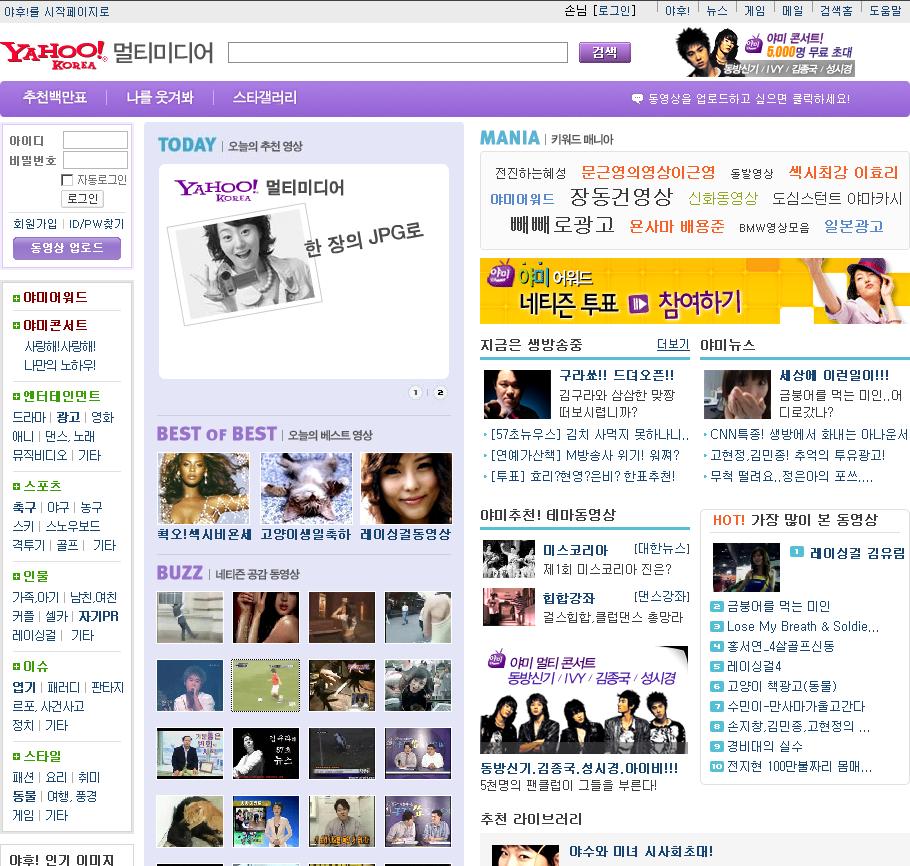Open 셀카 under 인물 category
Viewport: 910px width, 866px height.
coord(56,616)
